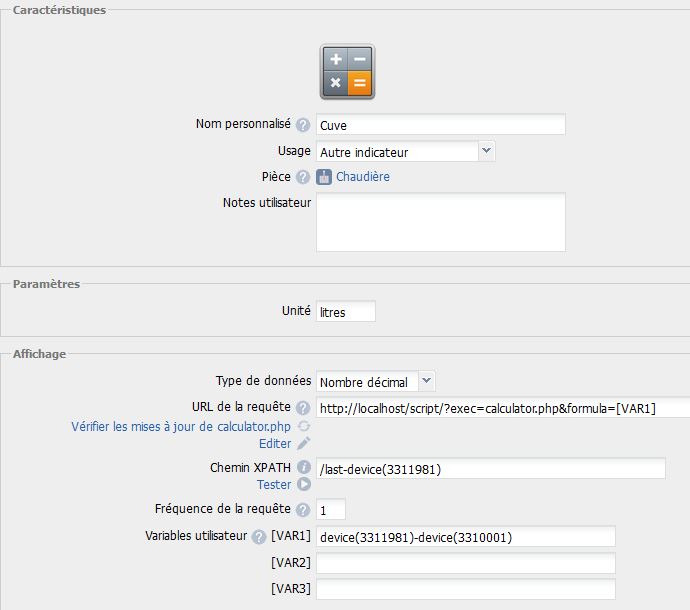Open info icon for Chemin XPATH
690x610 pixels.
(304, 467)
